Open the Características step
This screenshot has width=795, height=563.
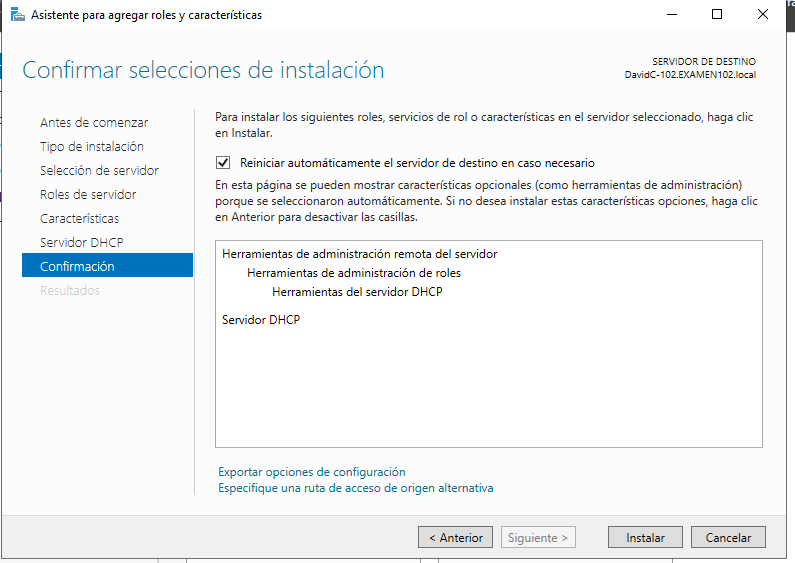click(x=80, y=219)
